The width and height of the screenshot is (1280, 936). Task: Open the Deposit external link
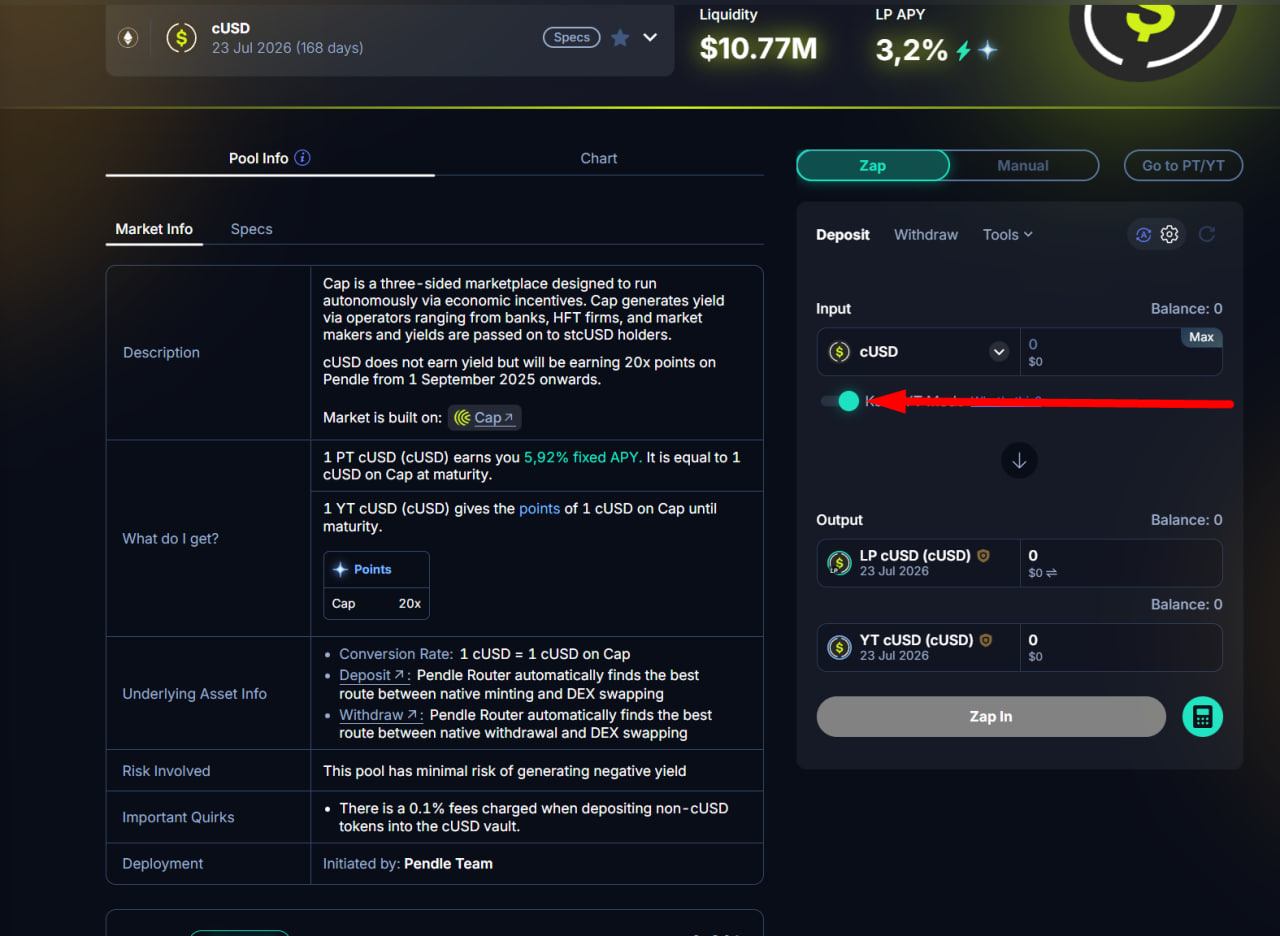tap(374, 676)
